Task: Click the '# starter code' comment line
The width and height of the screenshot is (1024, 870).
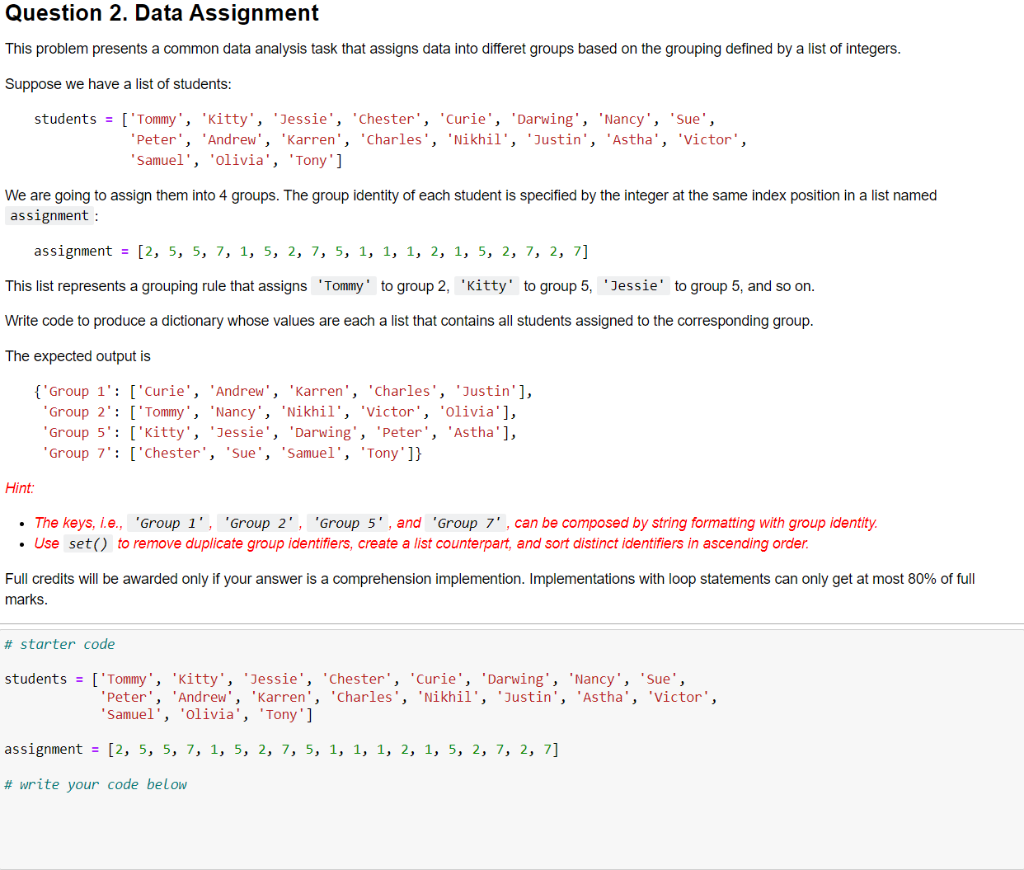Action: tap(62, 643)
